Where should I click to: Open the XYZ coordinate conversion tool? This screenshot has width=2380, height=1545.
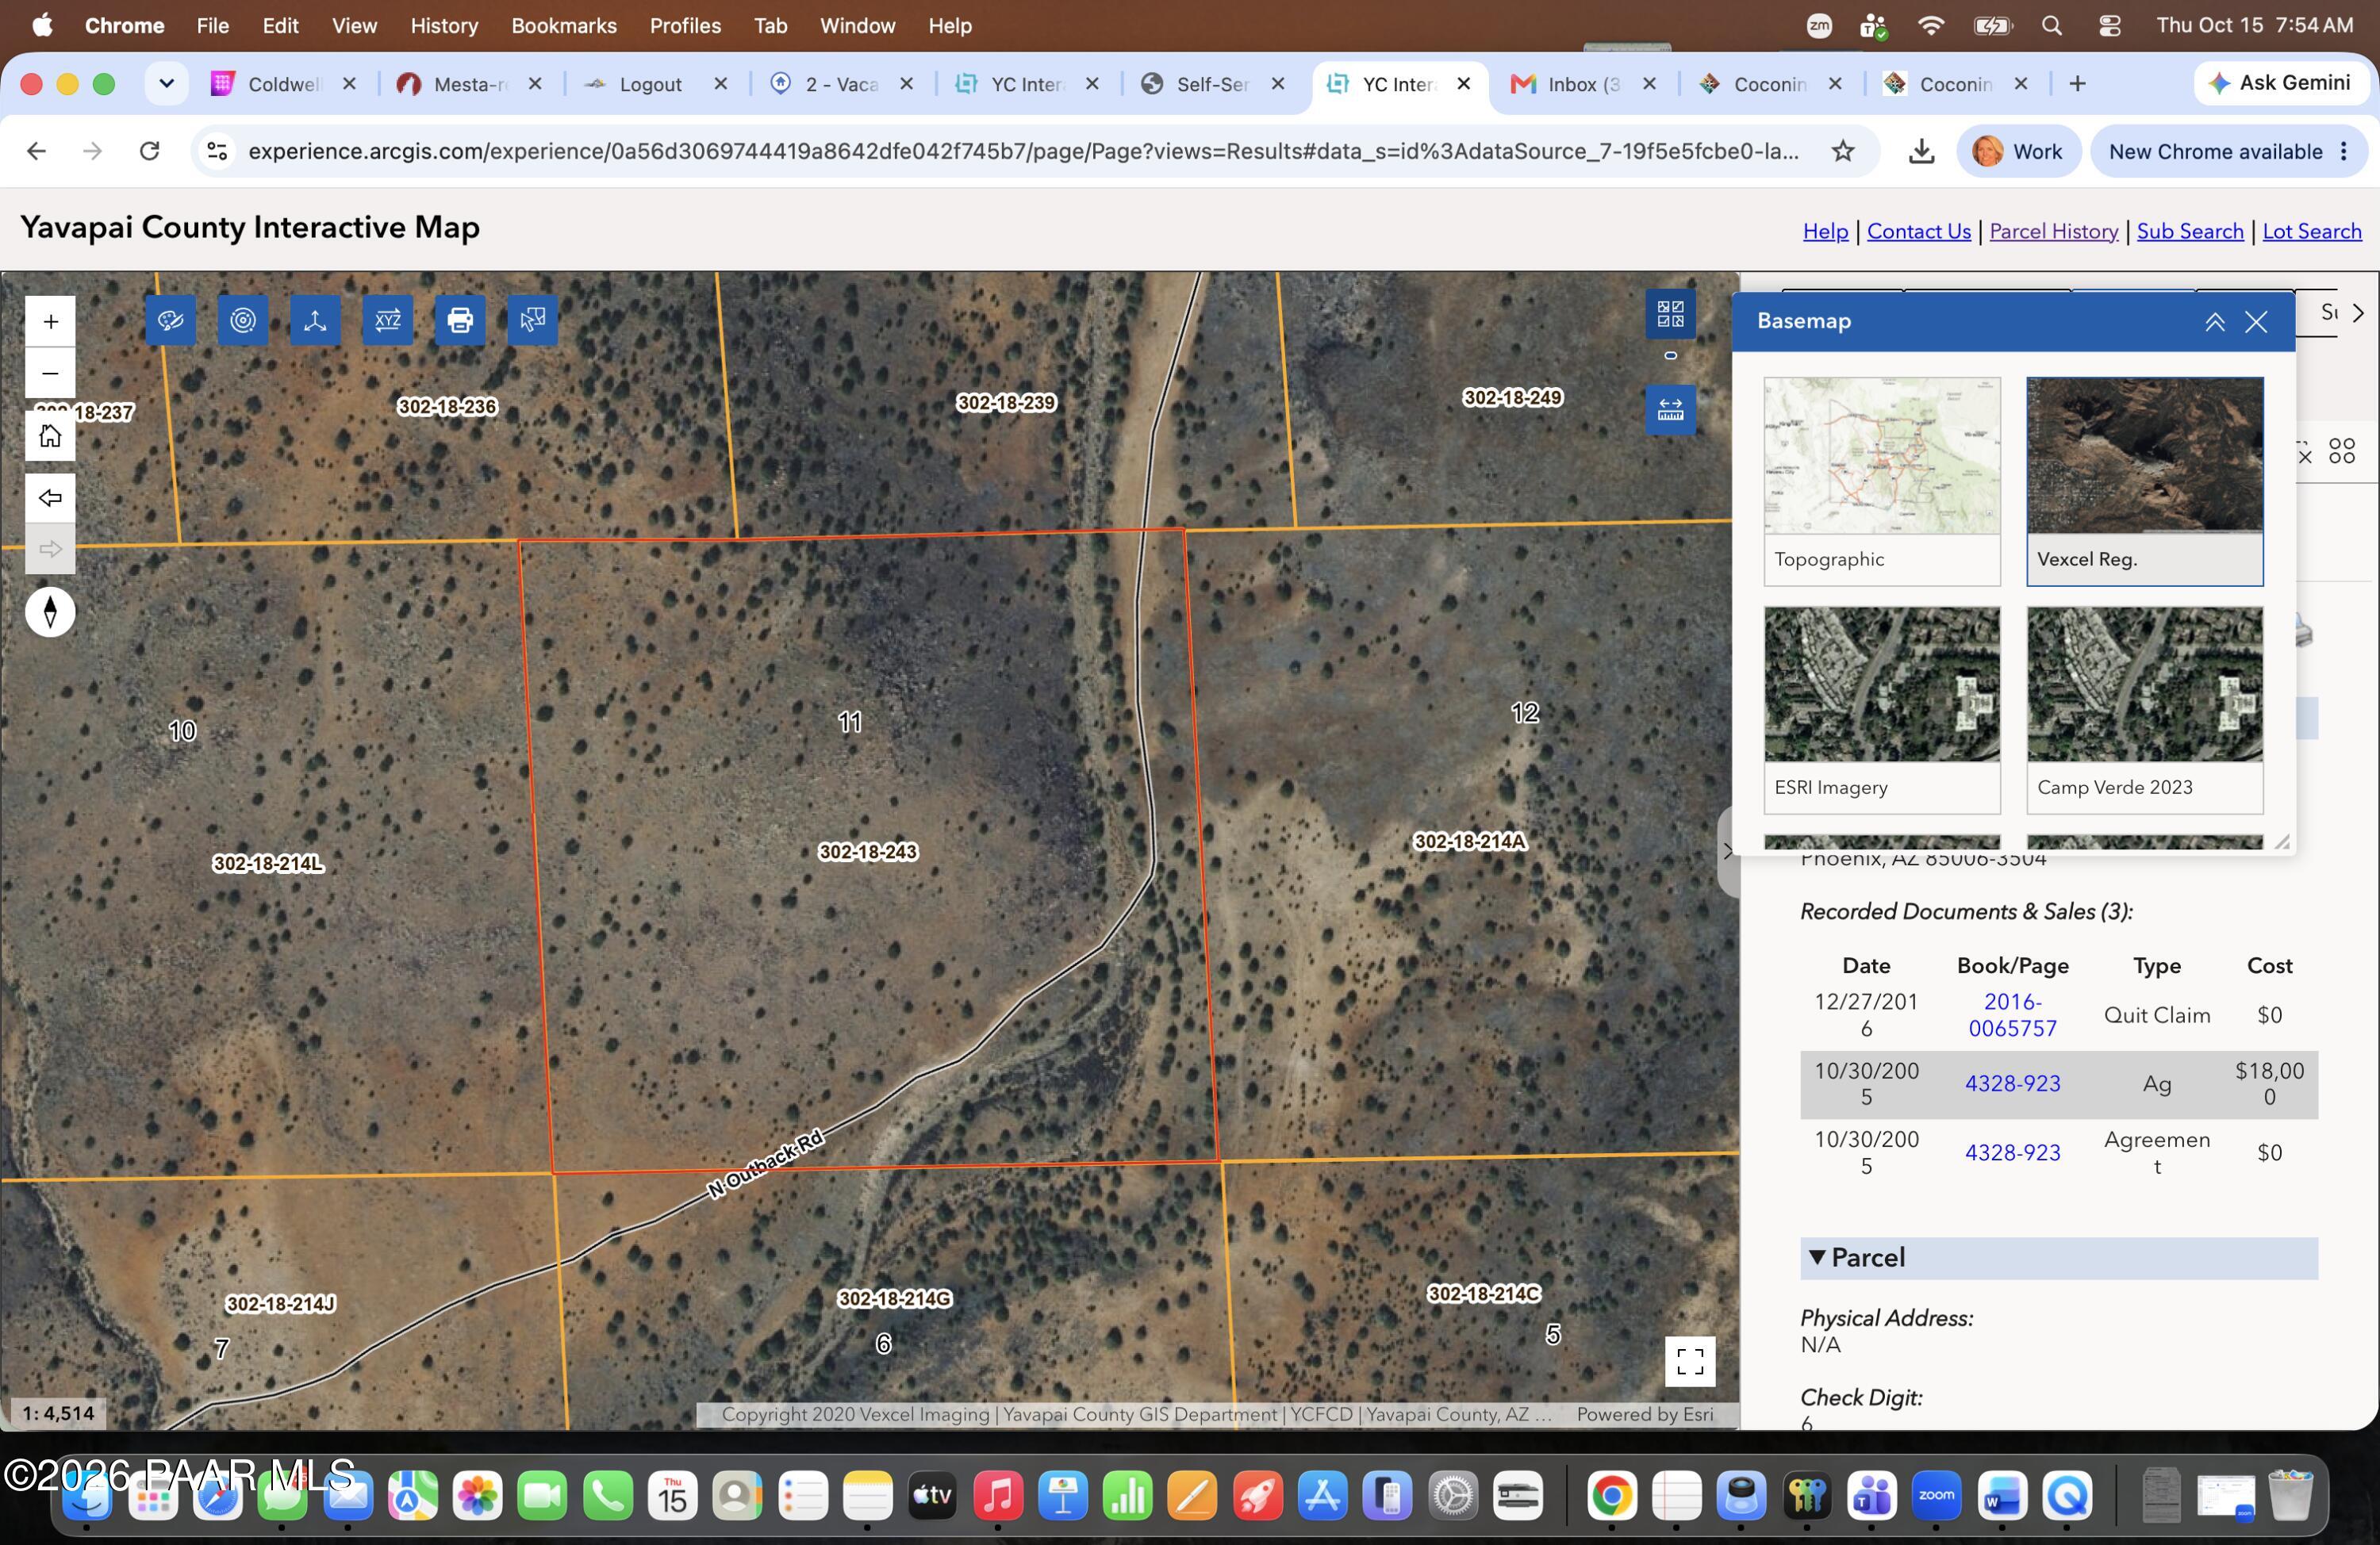(388, 320)
